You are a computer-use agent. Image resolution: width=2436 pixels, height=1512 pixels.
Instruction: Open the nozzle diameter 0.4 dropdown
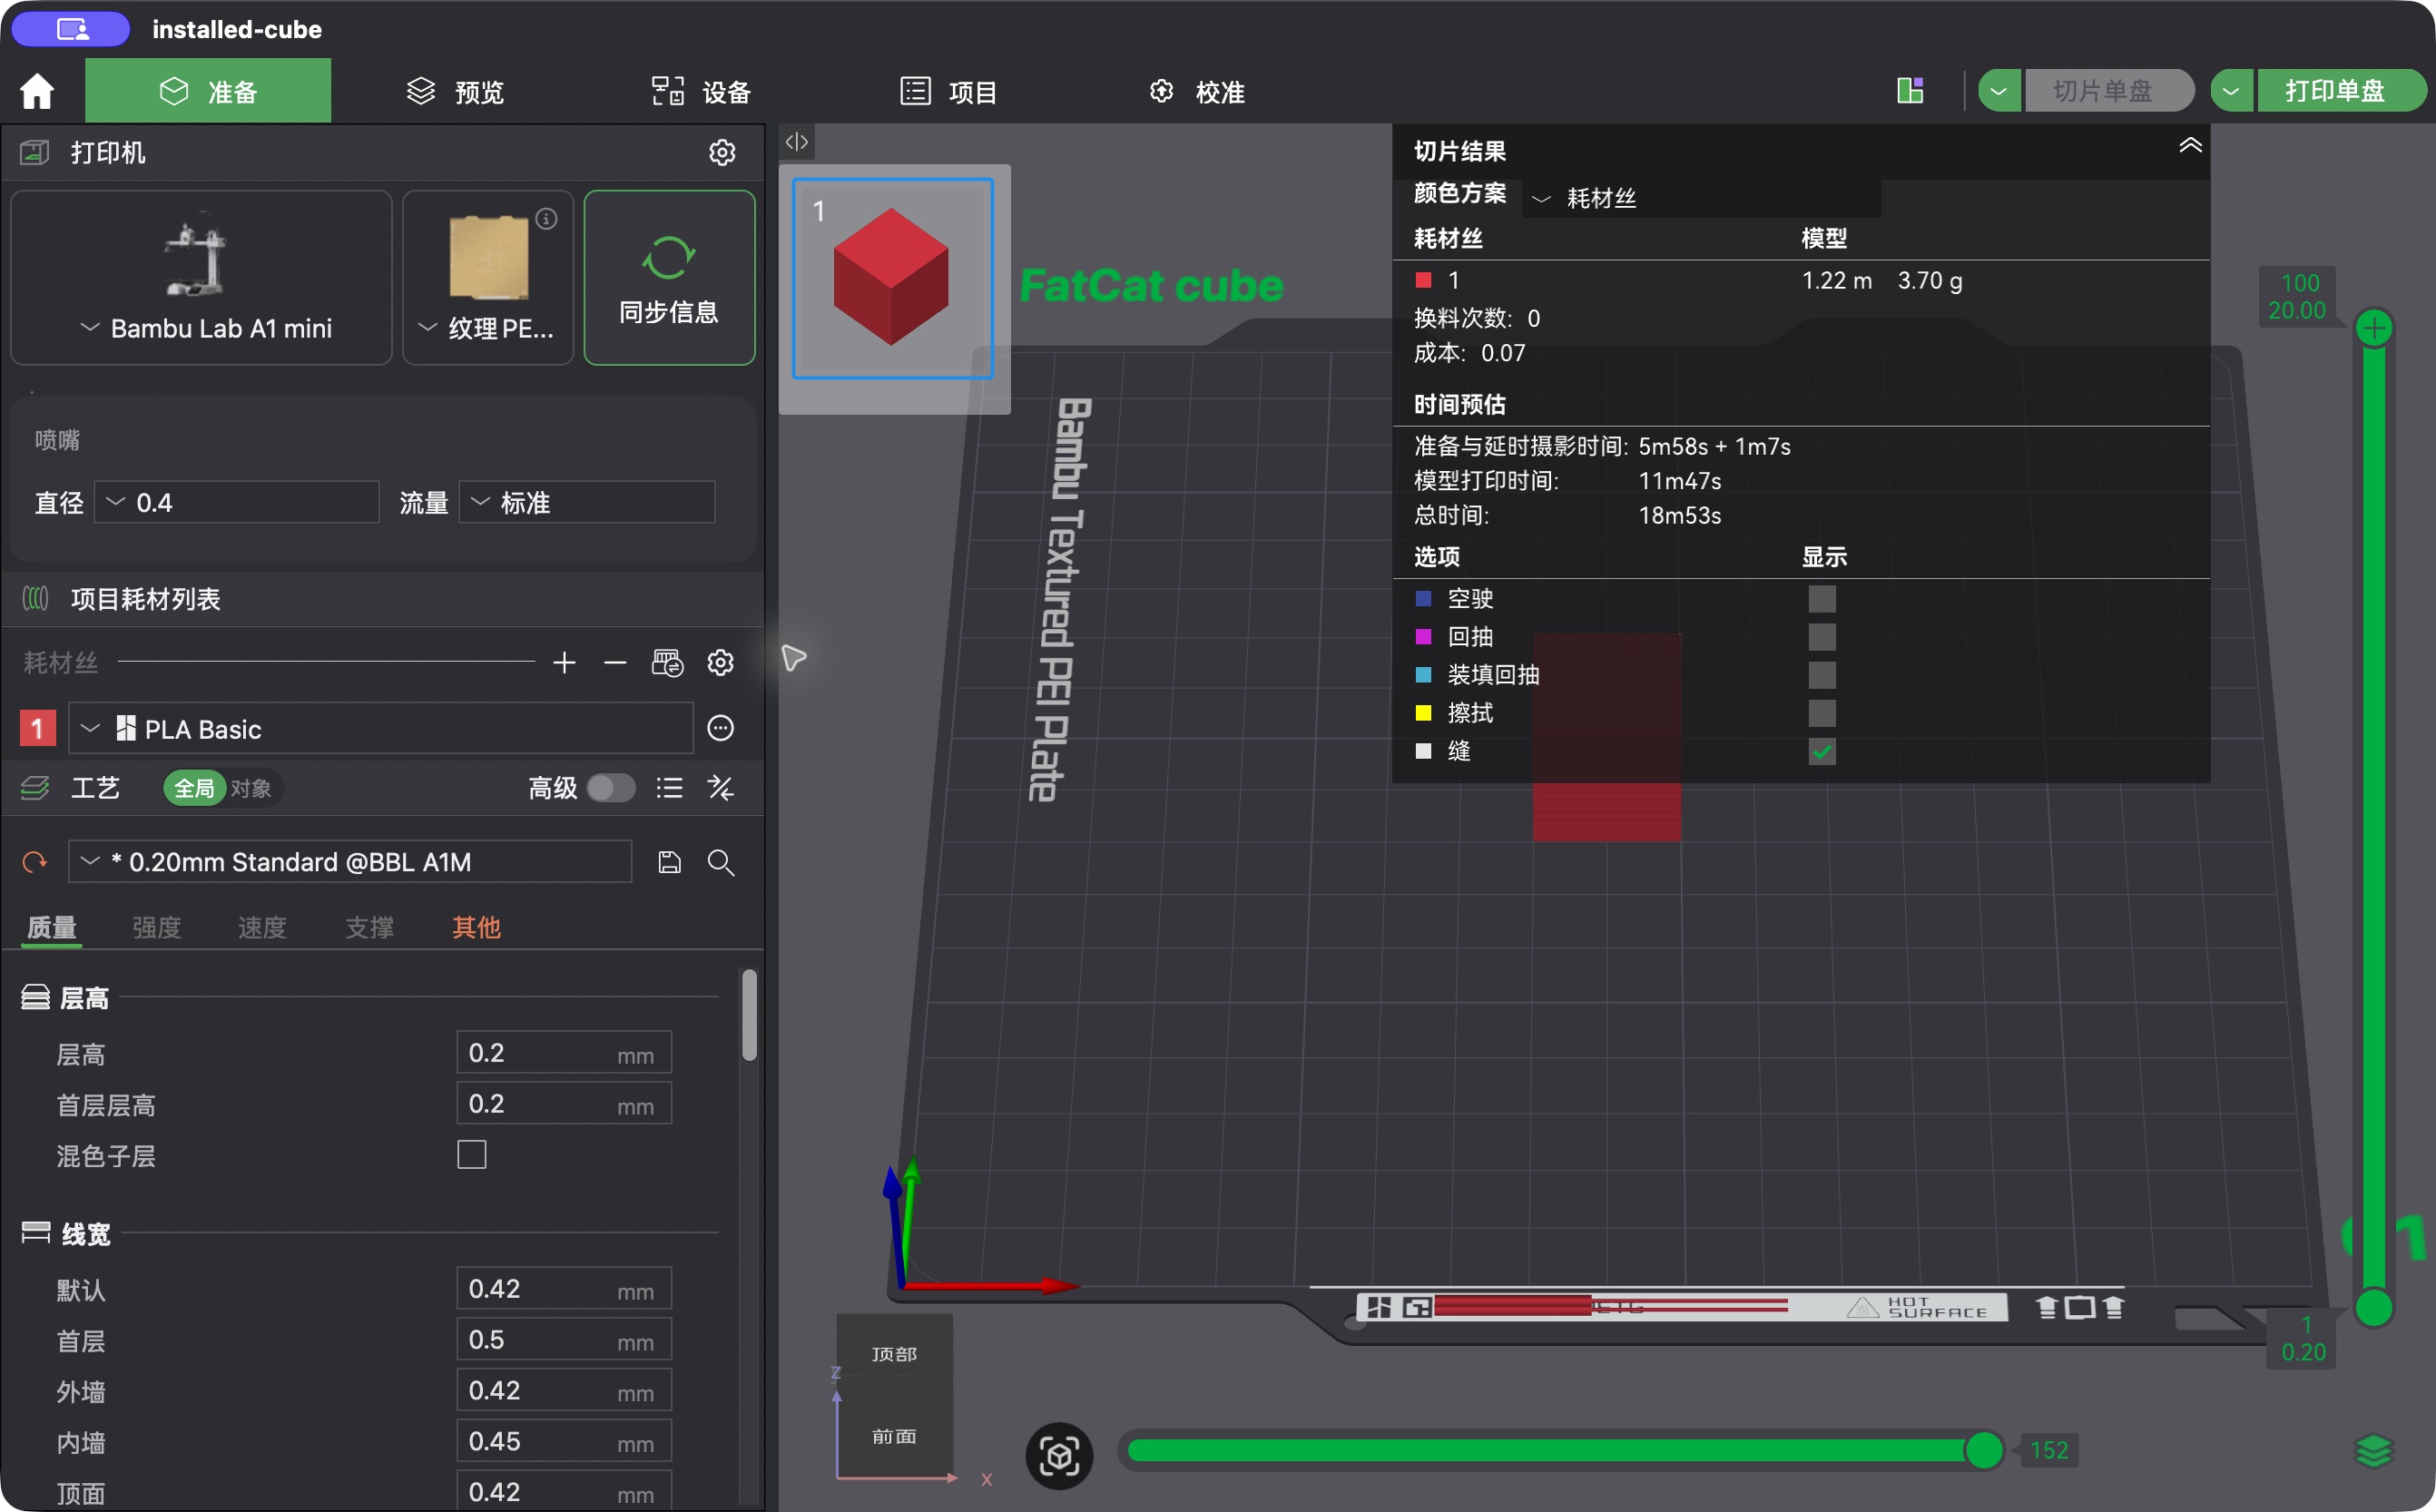237,502
